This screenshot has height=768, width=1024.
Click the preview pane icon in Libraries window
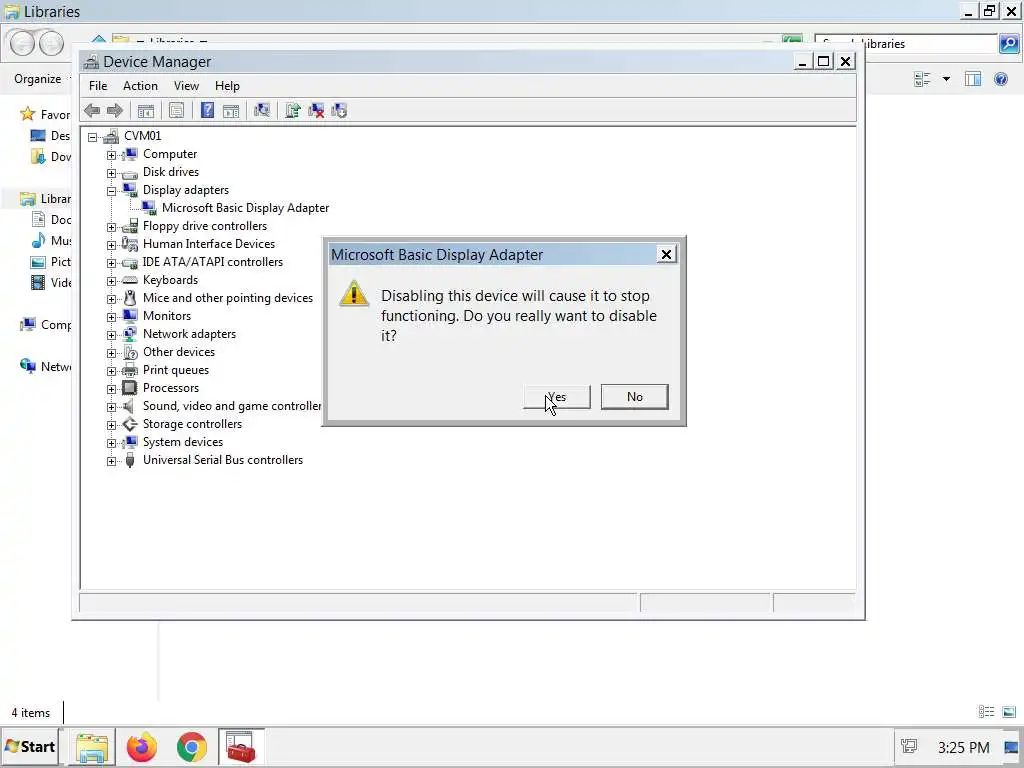(972, 79)
